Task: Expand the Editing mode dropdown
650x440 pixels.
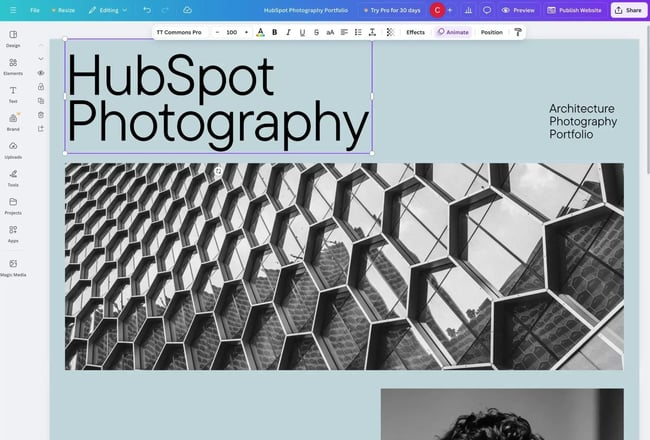Action: tap(108, 10)
